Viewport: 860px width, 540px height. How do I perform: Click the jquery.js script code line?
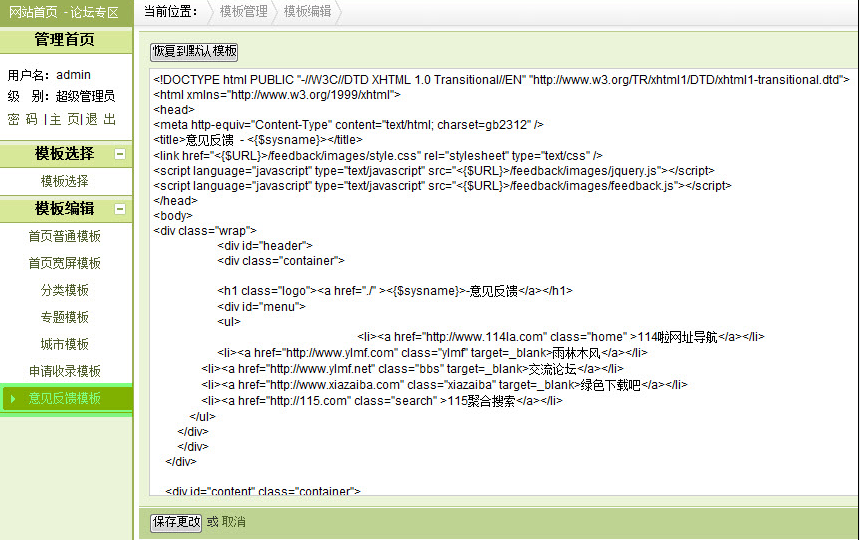click(x=434, y=170)
